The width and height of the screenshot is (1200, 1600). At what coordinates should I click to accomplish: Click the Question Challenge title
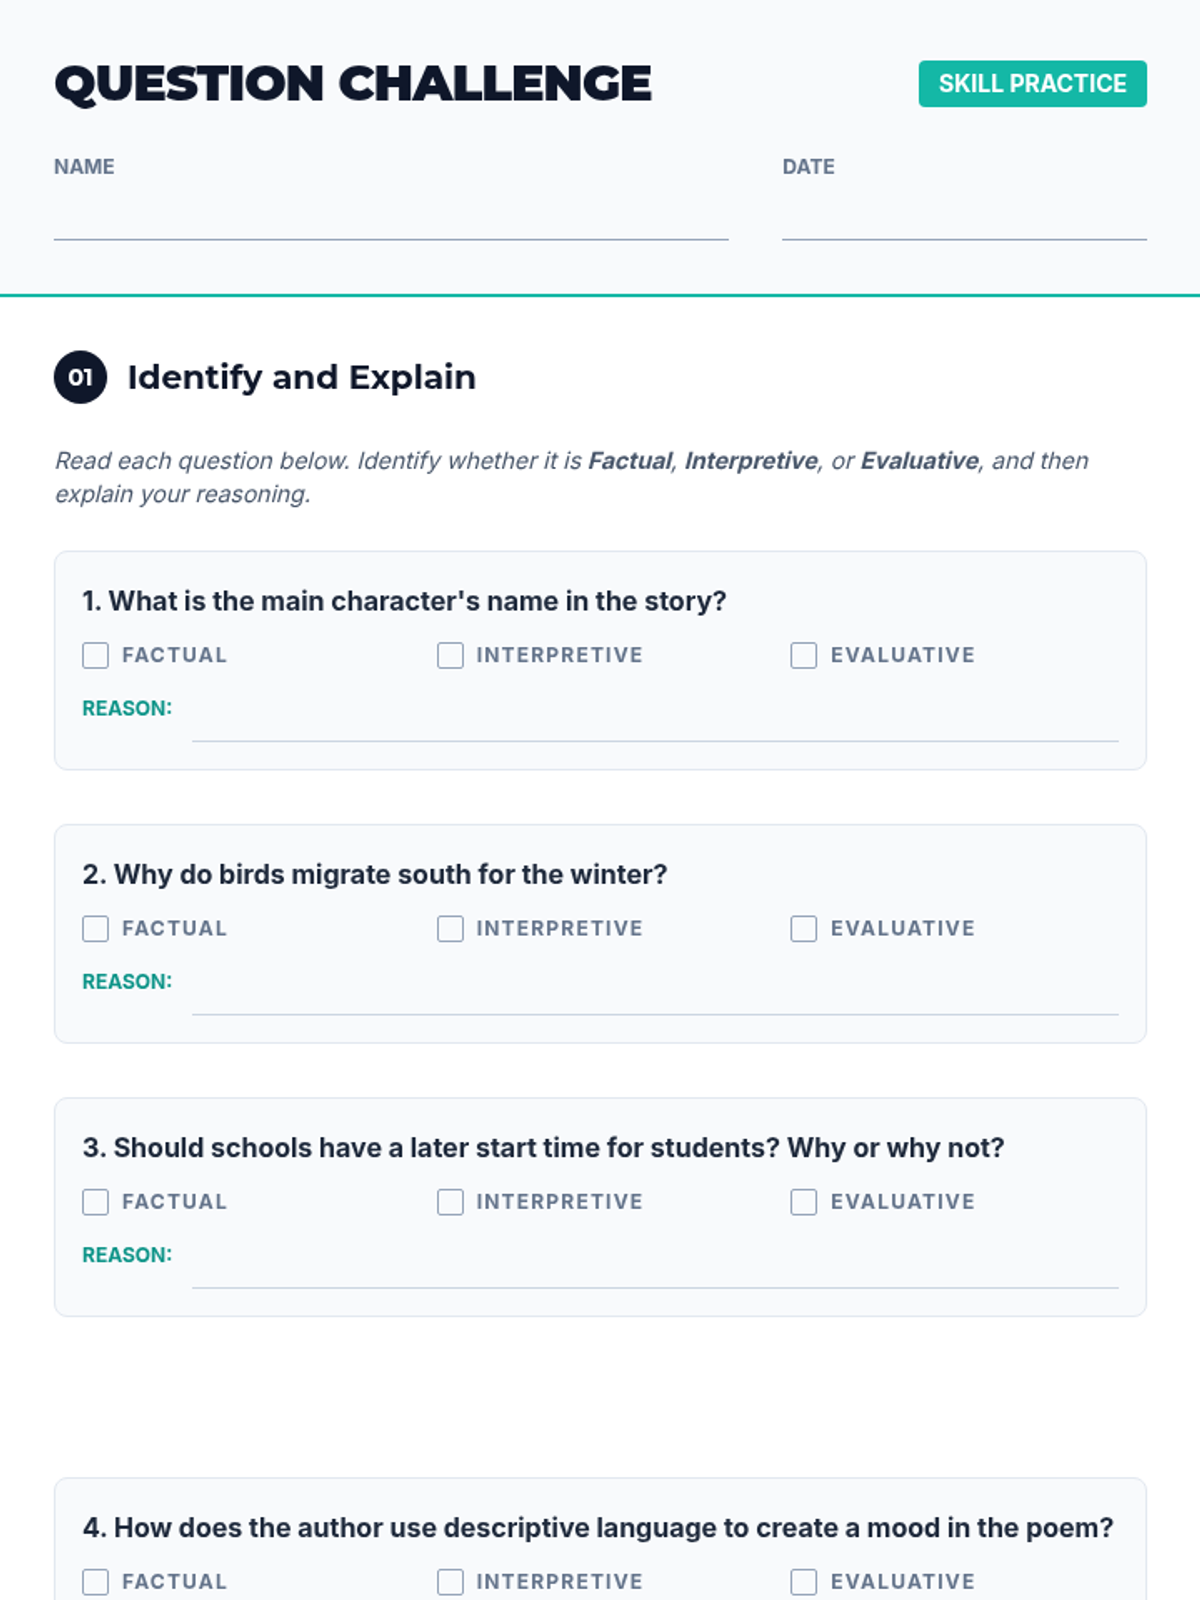pos(353,84)
